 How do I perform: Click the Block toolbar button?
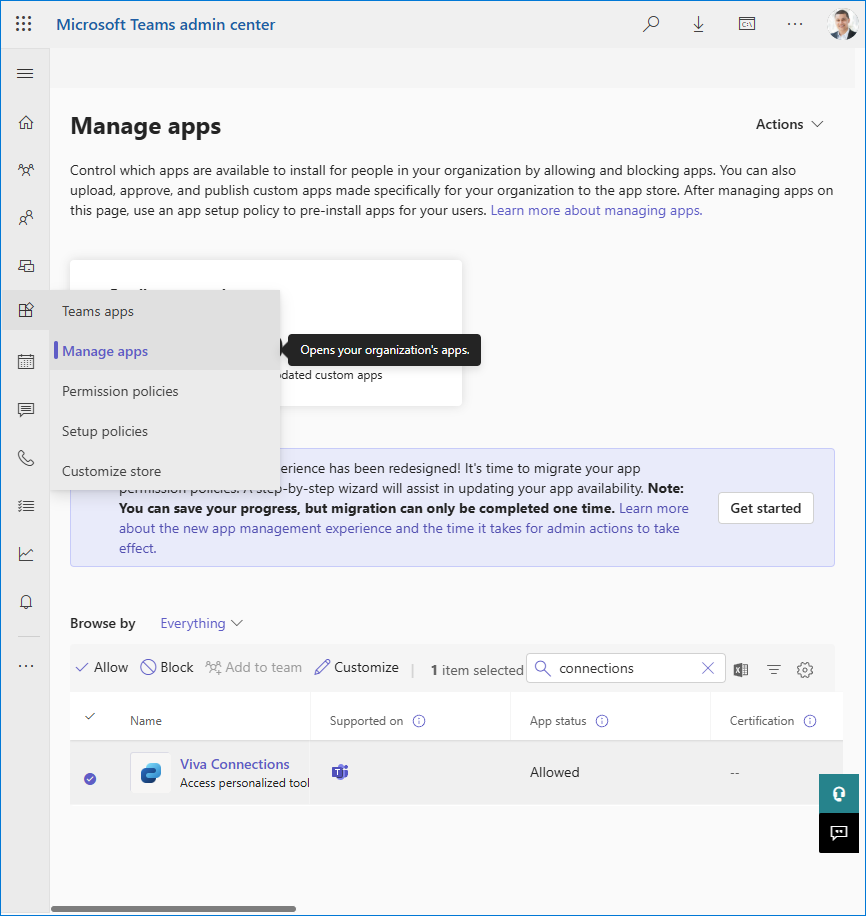(167, 668)
